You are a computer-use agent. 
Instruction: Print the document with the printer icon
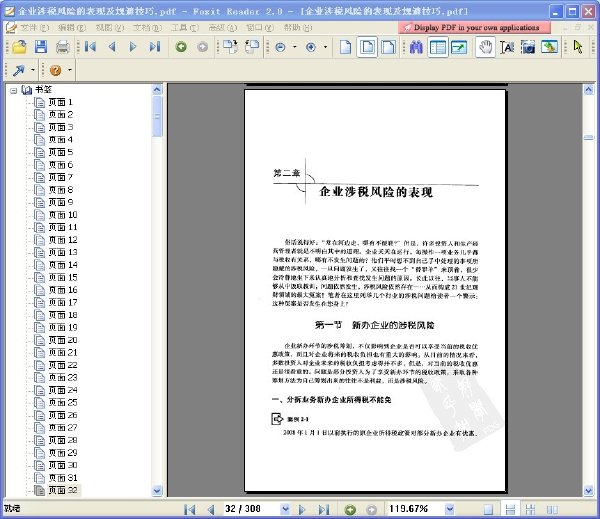[x=62, y=47]
